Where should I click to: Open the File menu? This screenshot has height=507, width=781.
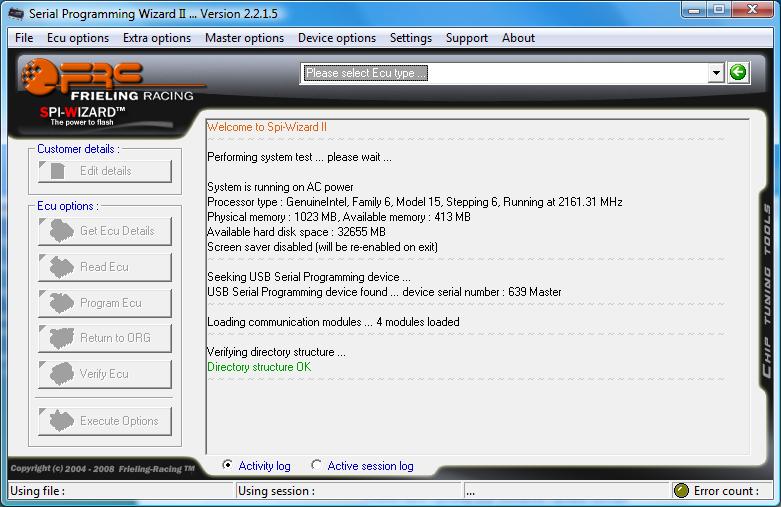click(x=24, y=38)
